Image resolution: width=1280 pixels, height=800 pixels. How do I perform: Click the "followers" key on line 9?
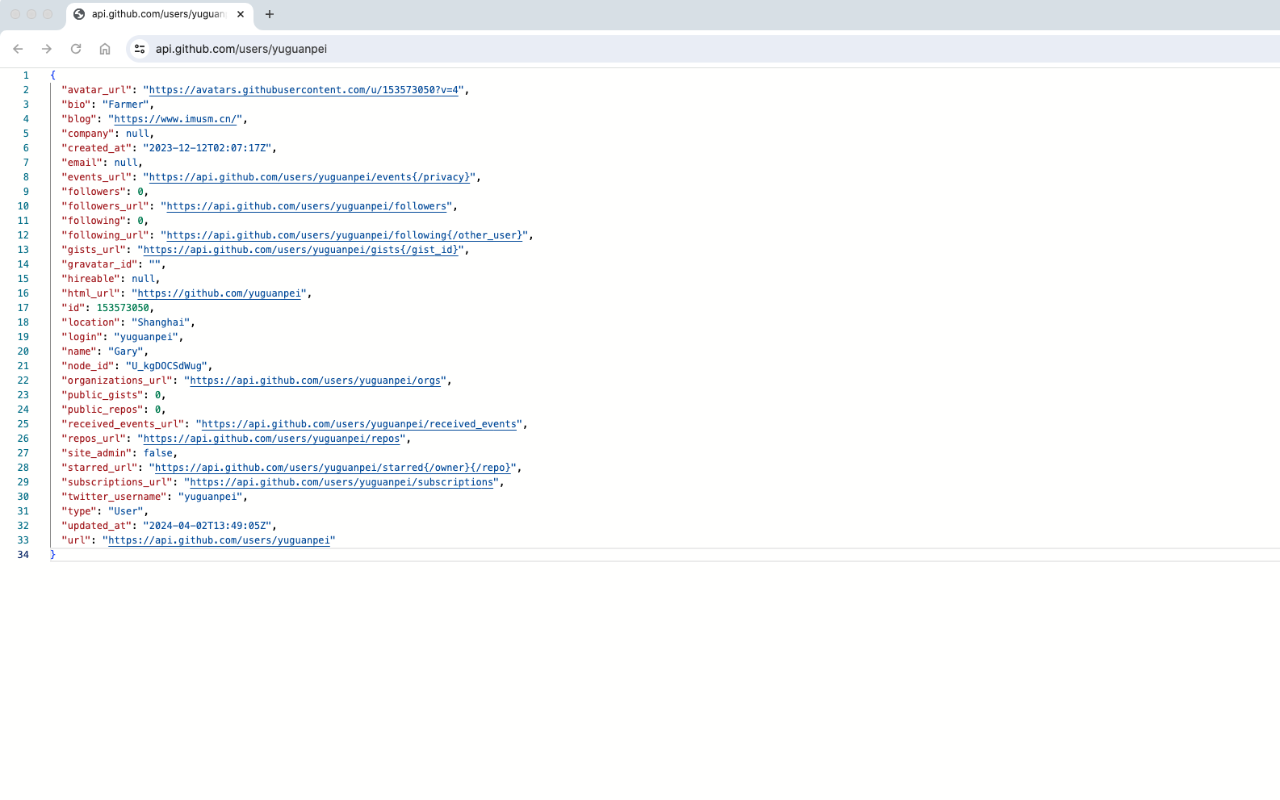tap(93, 191)
